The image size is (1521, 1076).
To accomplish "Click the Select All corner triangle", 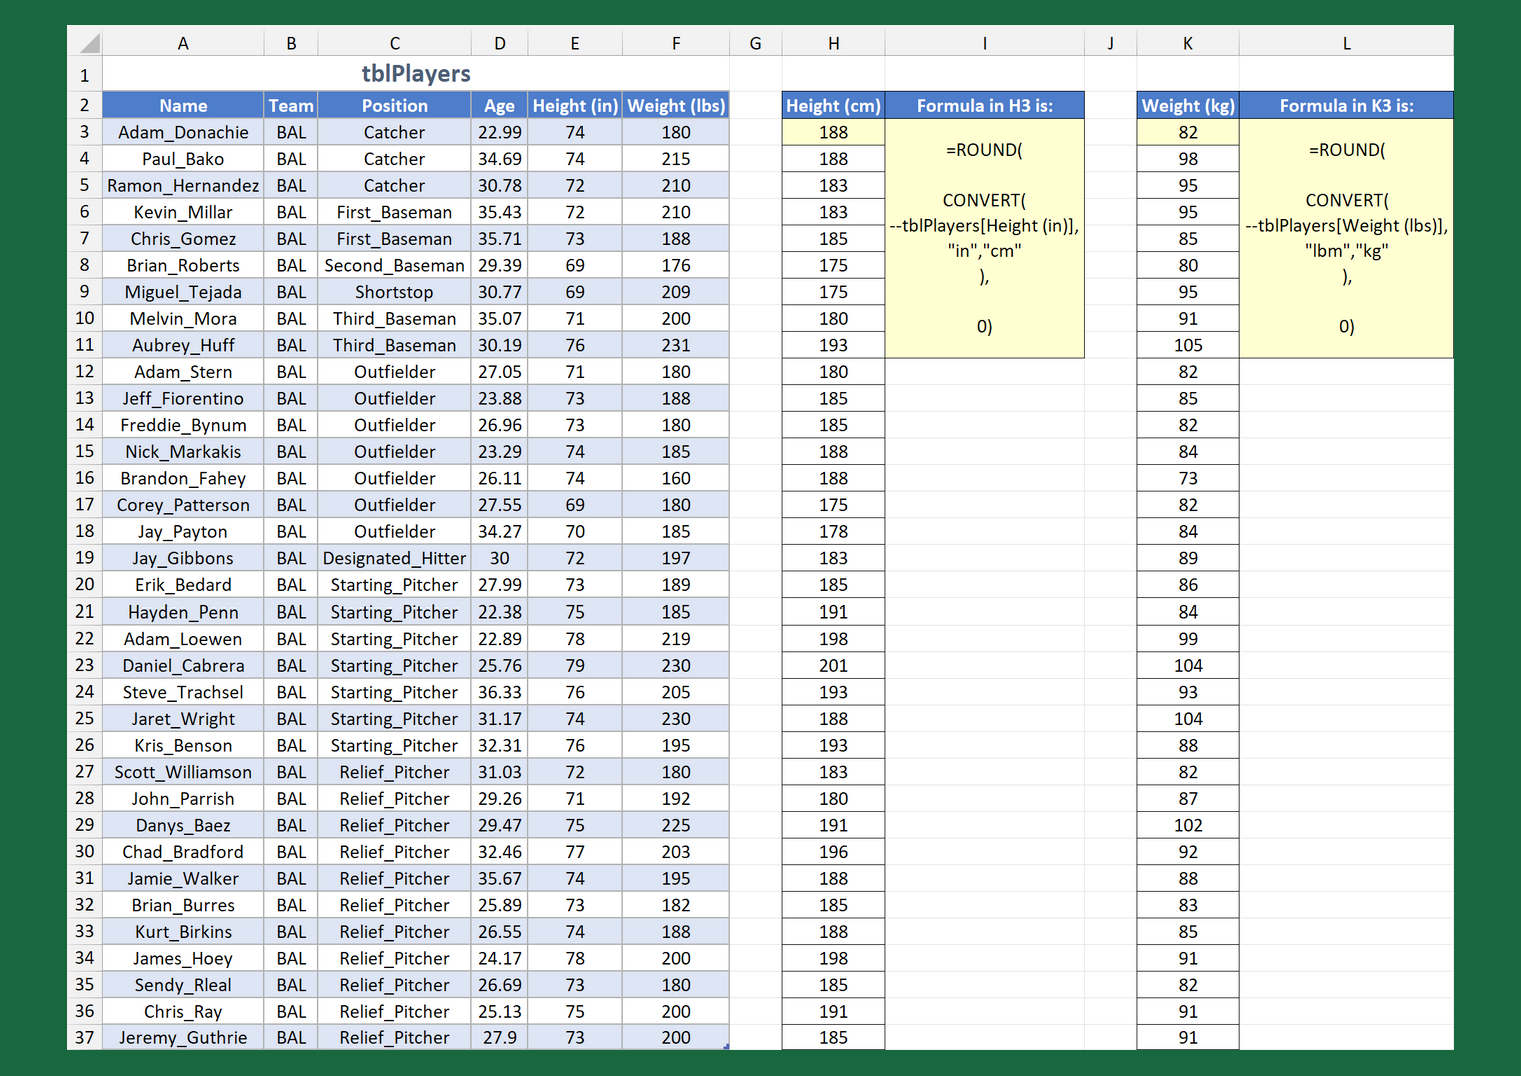I will (90, 43).
